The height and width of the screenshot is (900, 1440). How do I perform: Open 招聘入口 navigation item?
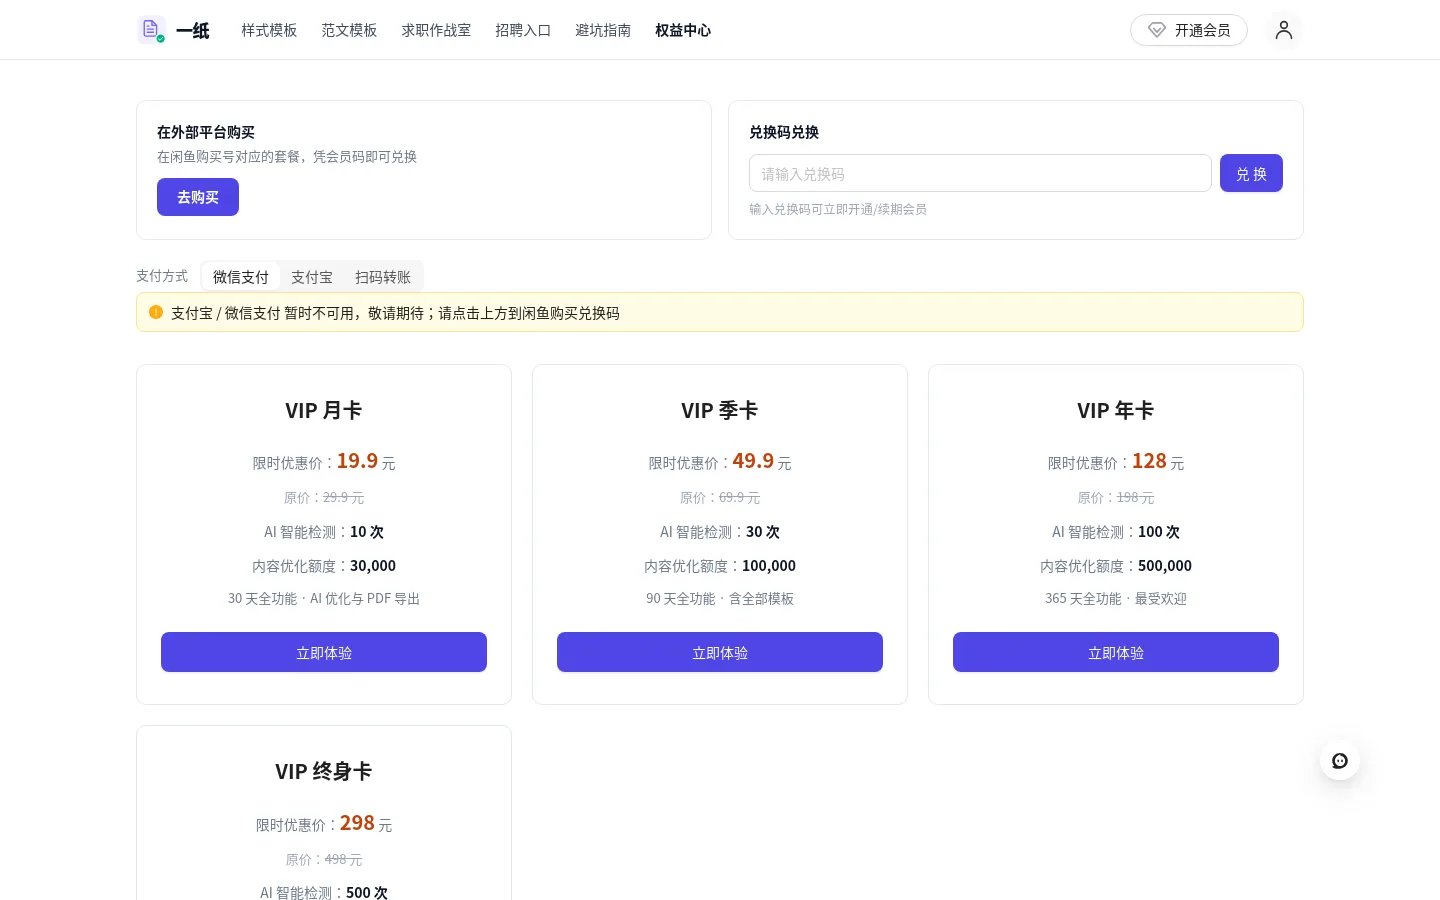pos(523,30)
